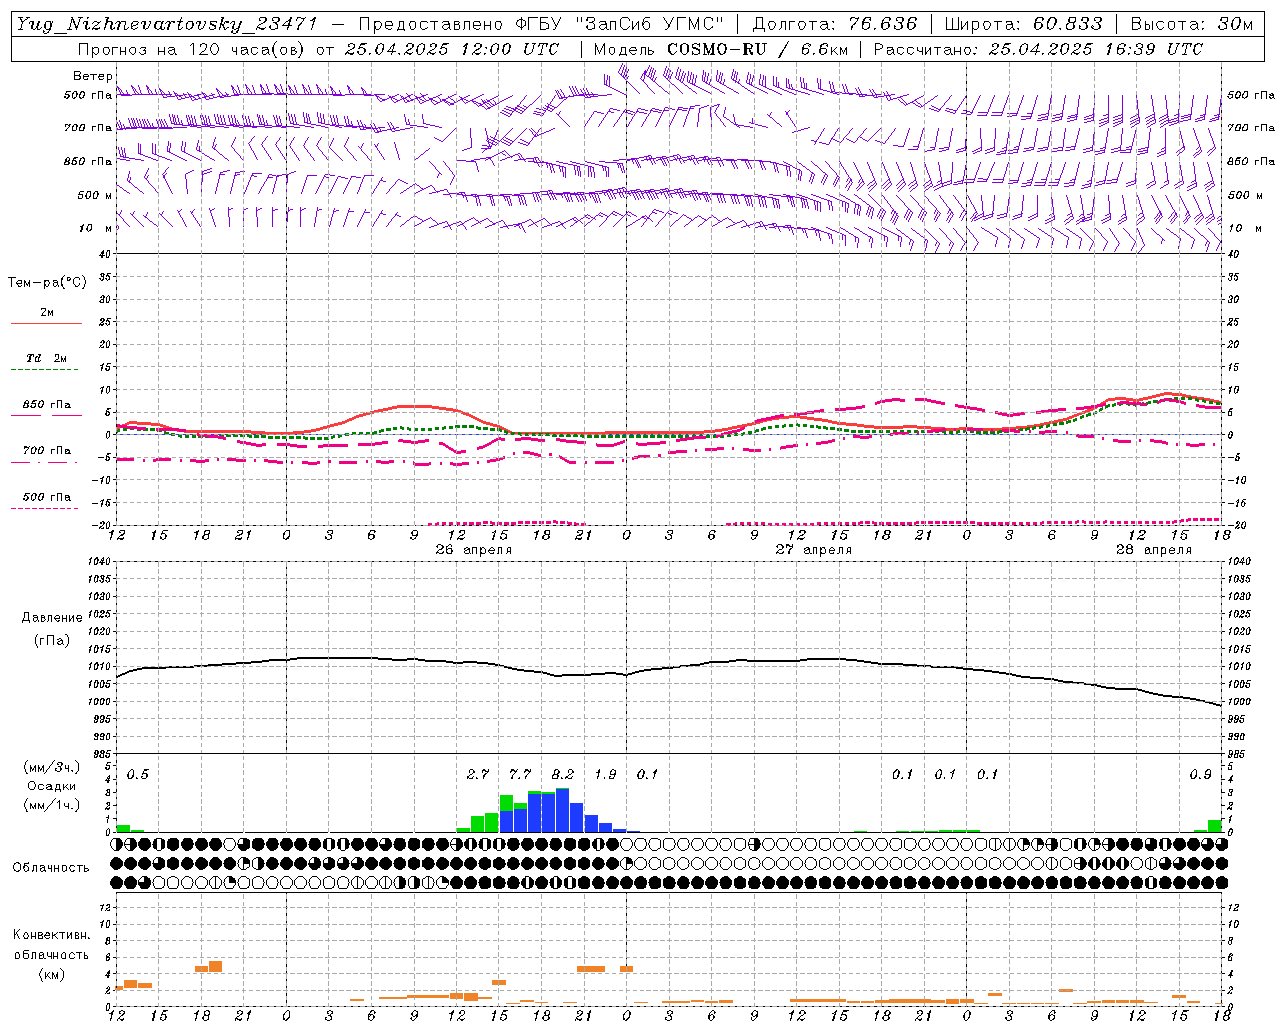Click the 1040 value on left pressure axis

[x=98, y=561]
